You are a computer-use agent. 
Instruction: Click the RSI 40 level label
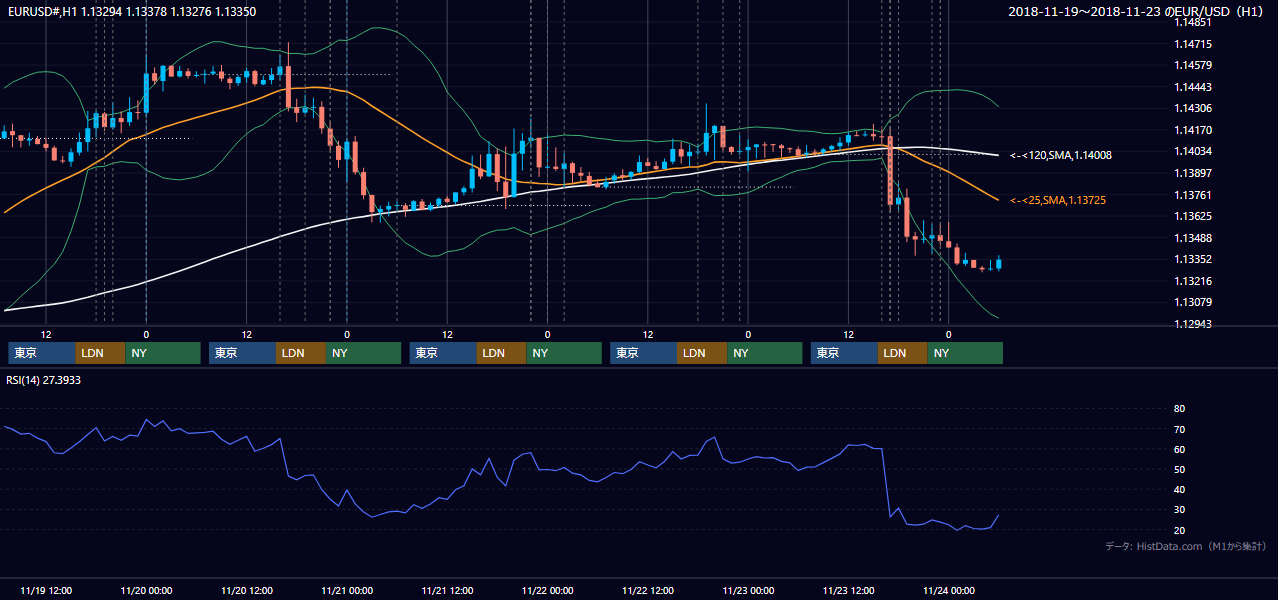pyautogui.click(x=1179, y=490)
